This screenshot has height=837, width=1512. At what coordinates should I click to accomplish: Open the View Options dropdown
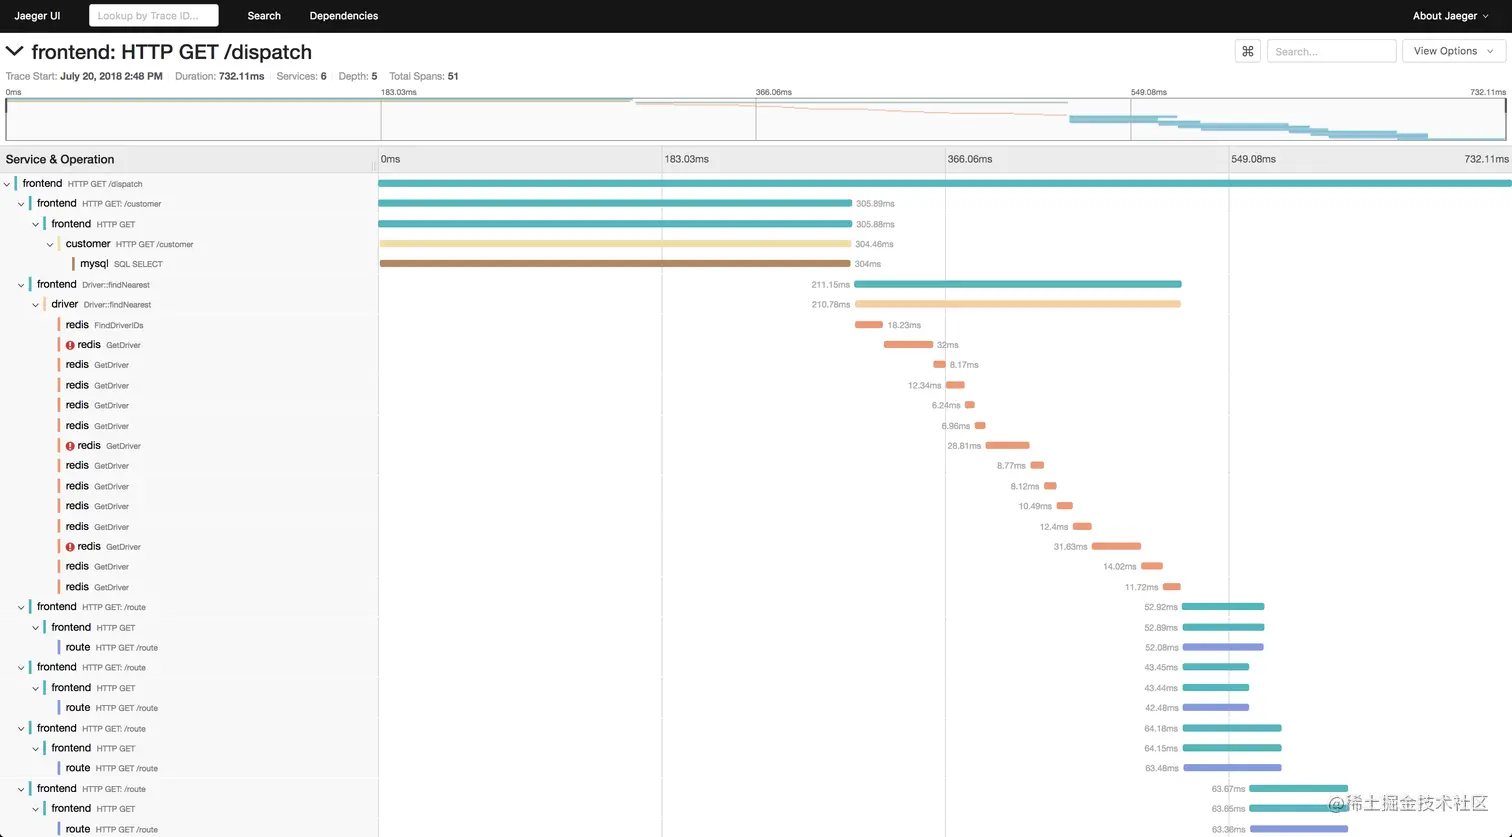point(1453,51)
